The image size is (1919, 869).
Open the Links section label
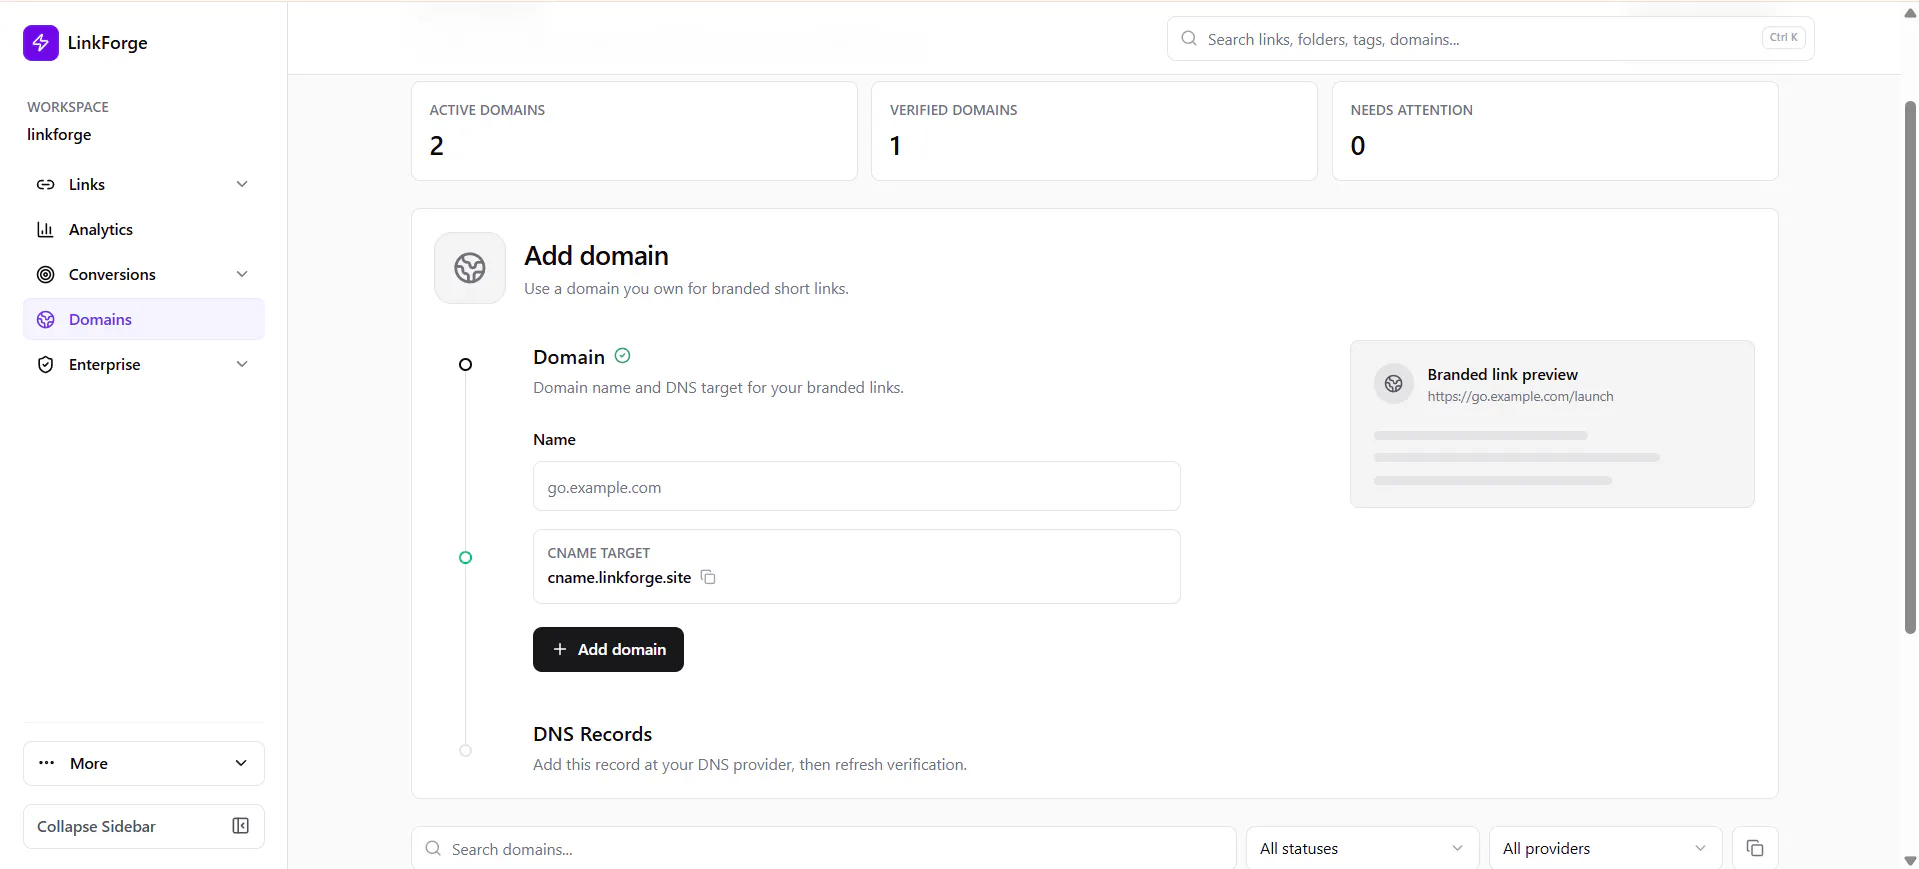pyautogui.click(x=87, y=185)
